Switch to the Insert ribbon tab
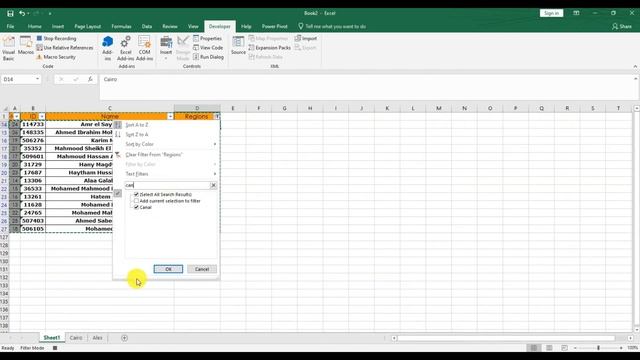Image resolution: width=640 pixels, height=360 pixels. 58,27
